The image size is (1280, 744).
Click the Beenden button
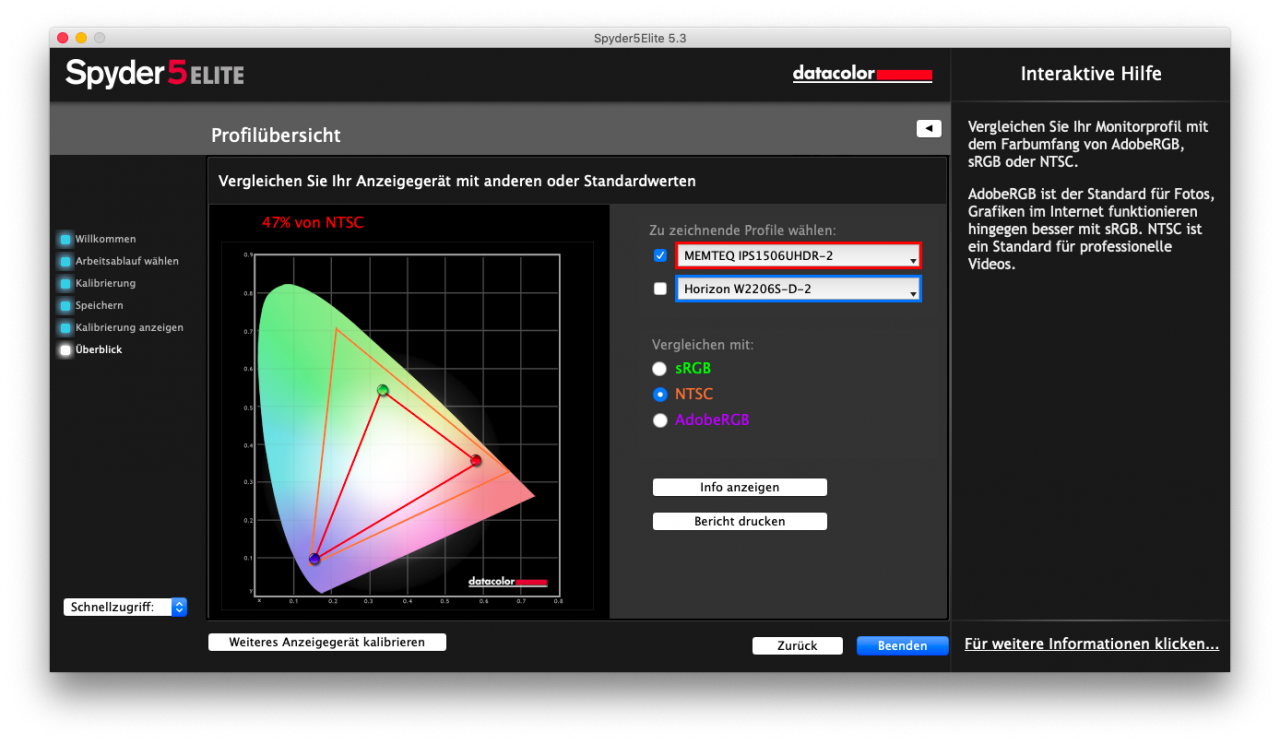pyautogui.click(x=902, y=646)
